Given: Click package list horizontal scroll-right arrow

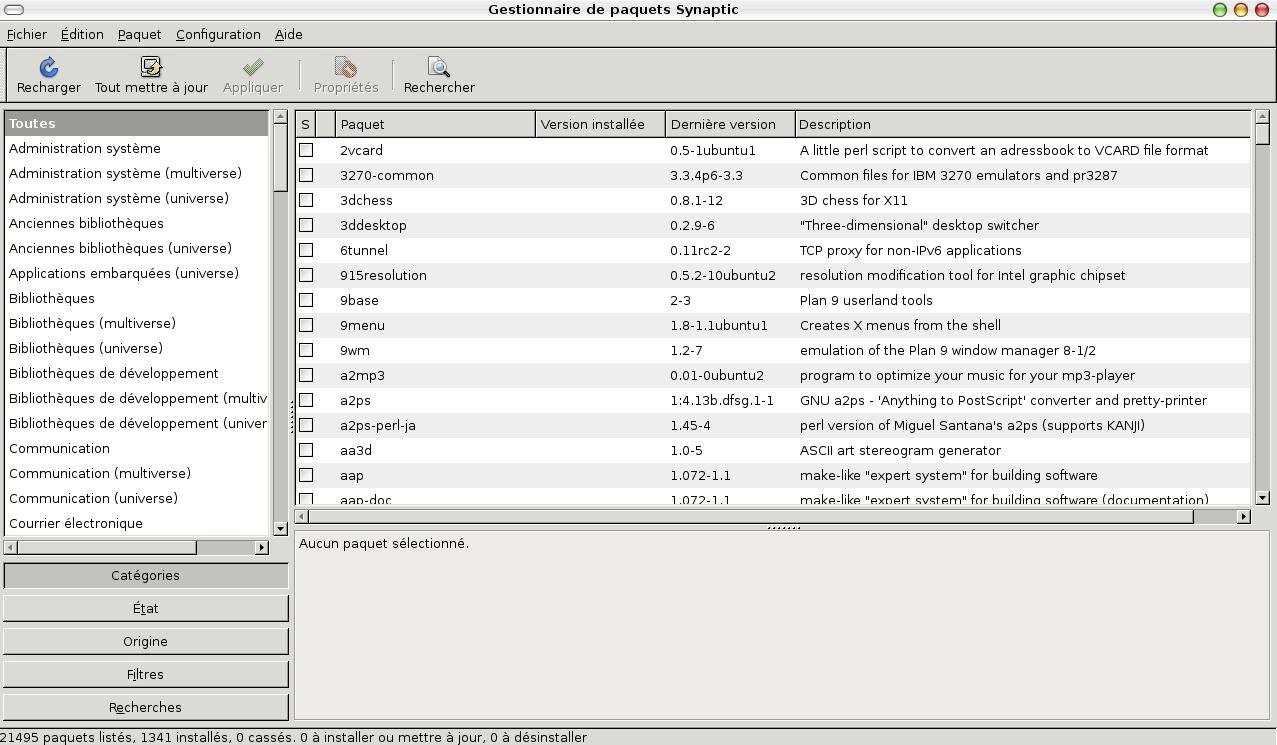Looking at the screenshot, I should point(1243,516).
